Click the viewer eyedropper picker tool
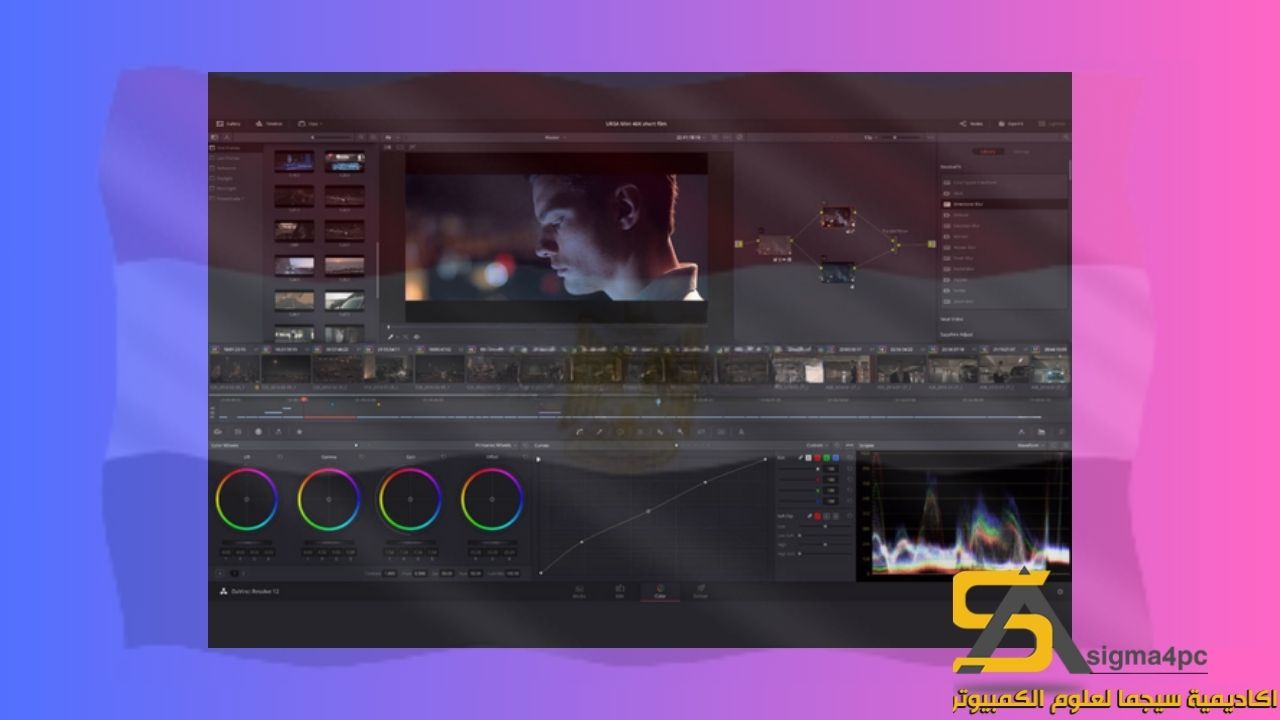The image size is (1280, 720). pos(391,337)
